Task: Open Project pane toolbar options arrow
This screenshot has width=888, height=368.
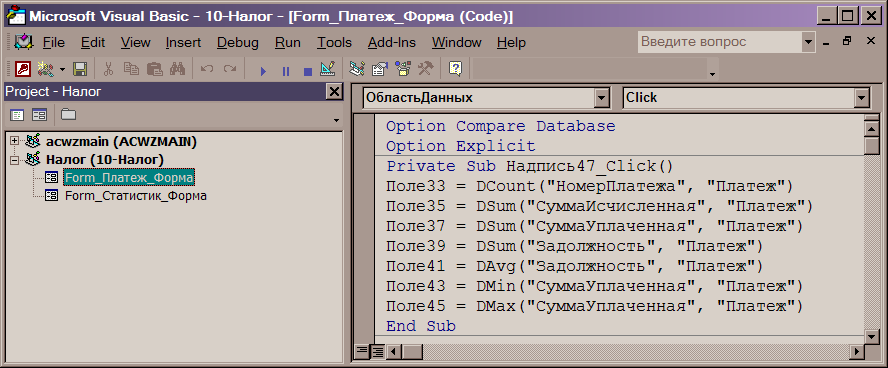Action: pos(336,121)
